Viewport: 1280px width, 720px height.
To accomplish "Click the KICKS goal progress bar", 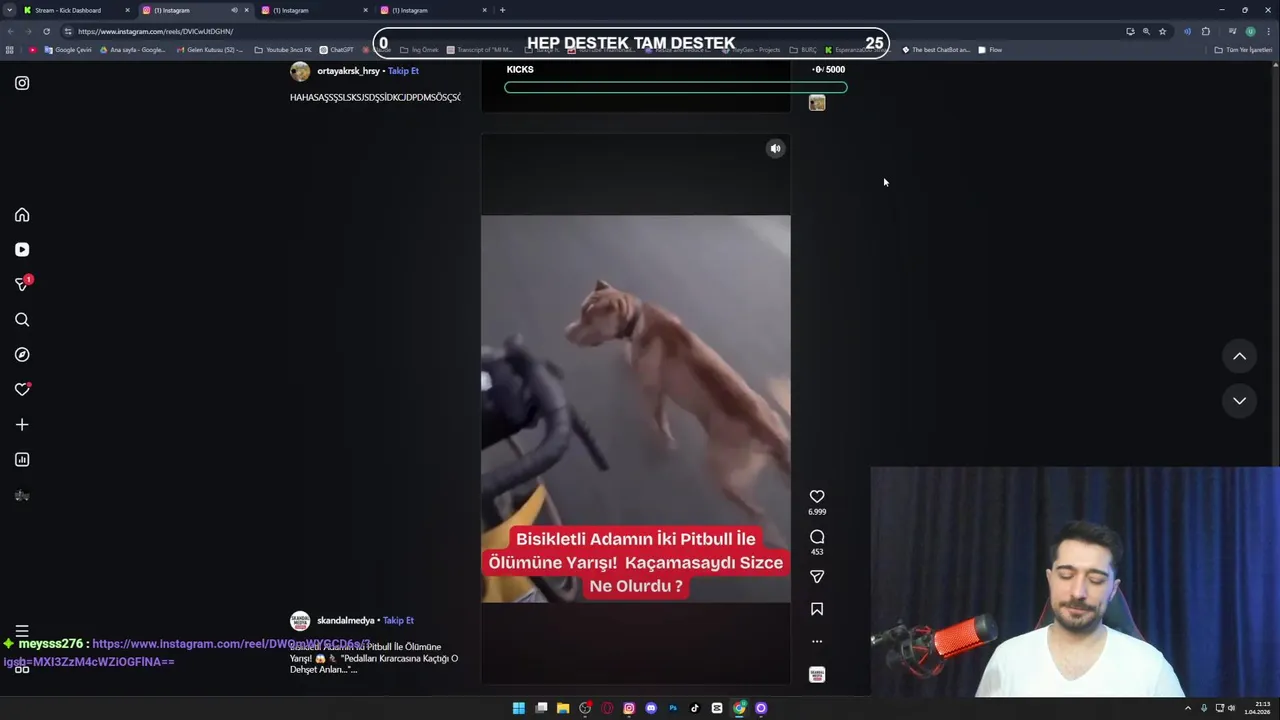I will (x=676, y=87).
